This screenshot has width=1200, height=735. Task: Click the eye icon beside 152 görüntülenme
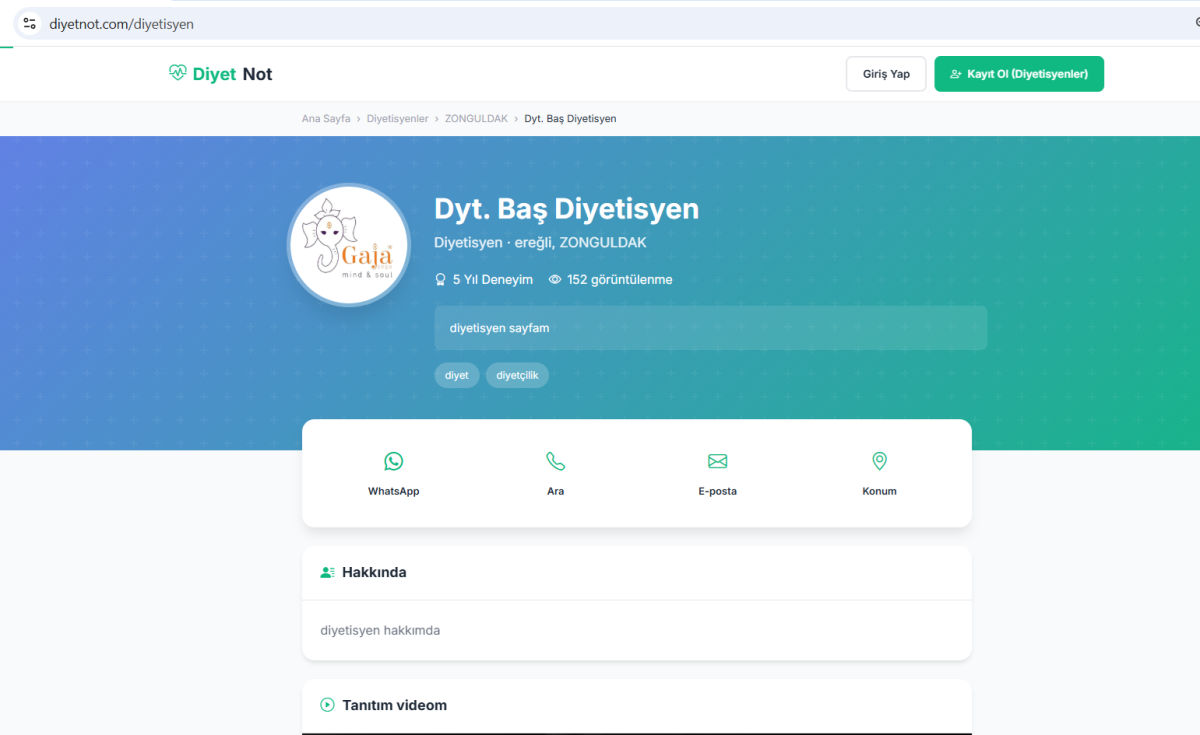click(x=555, y=280)
